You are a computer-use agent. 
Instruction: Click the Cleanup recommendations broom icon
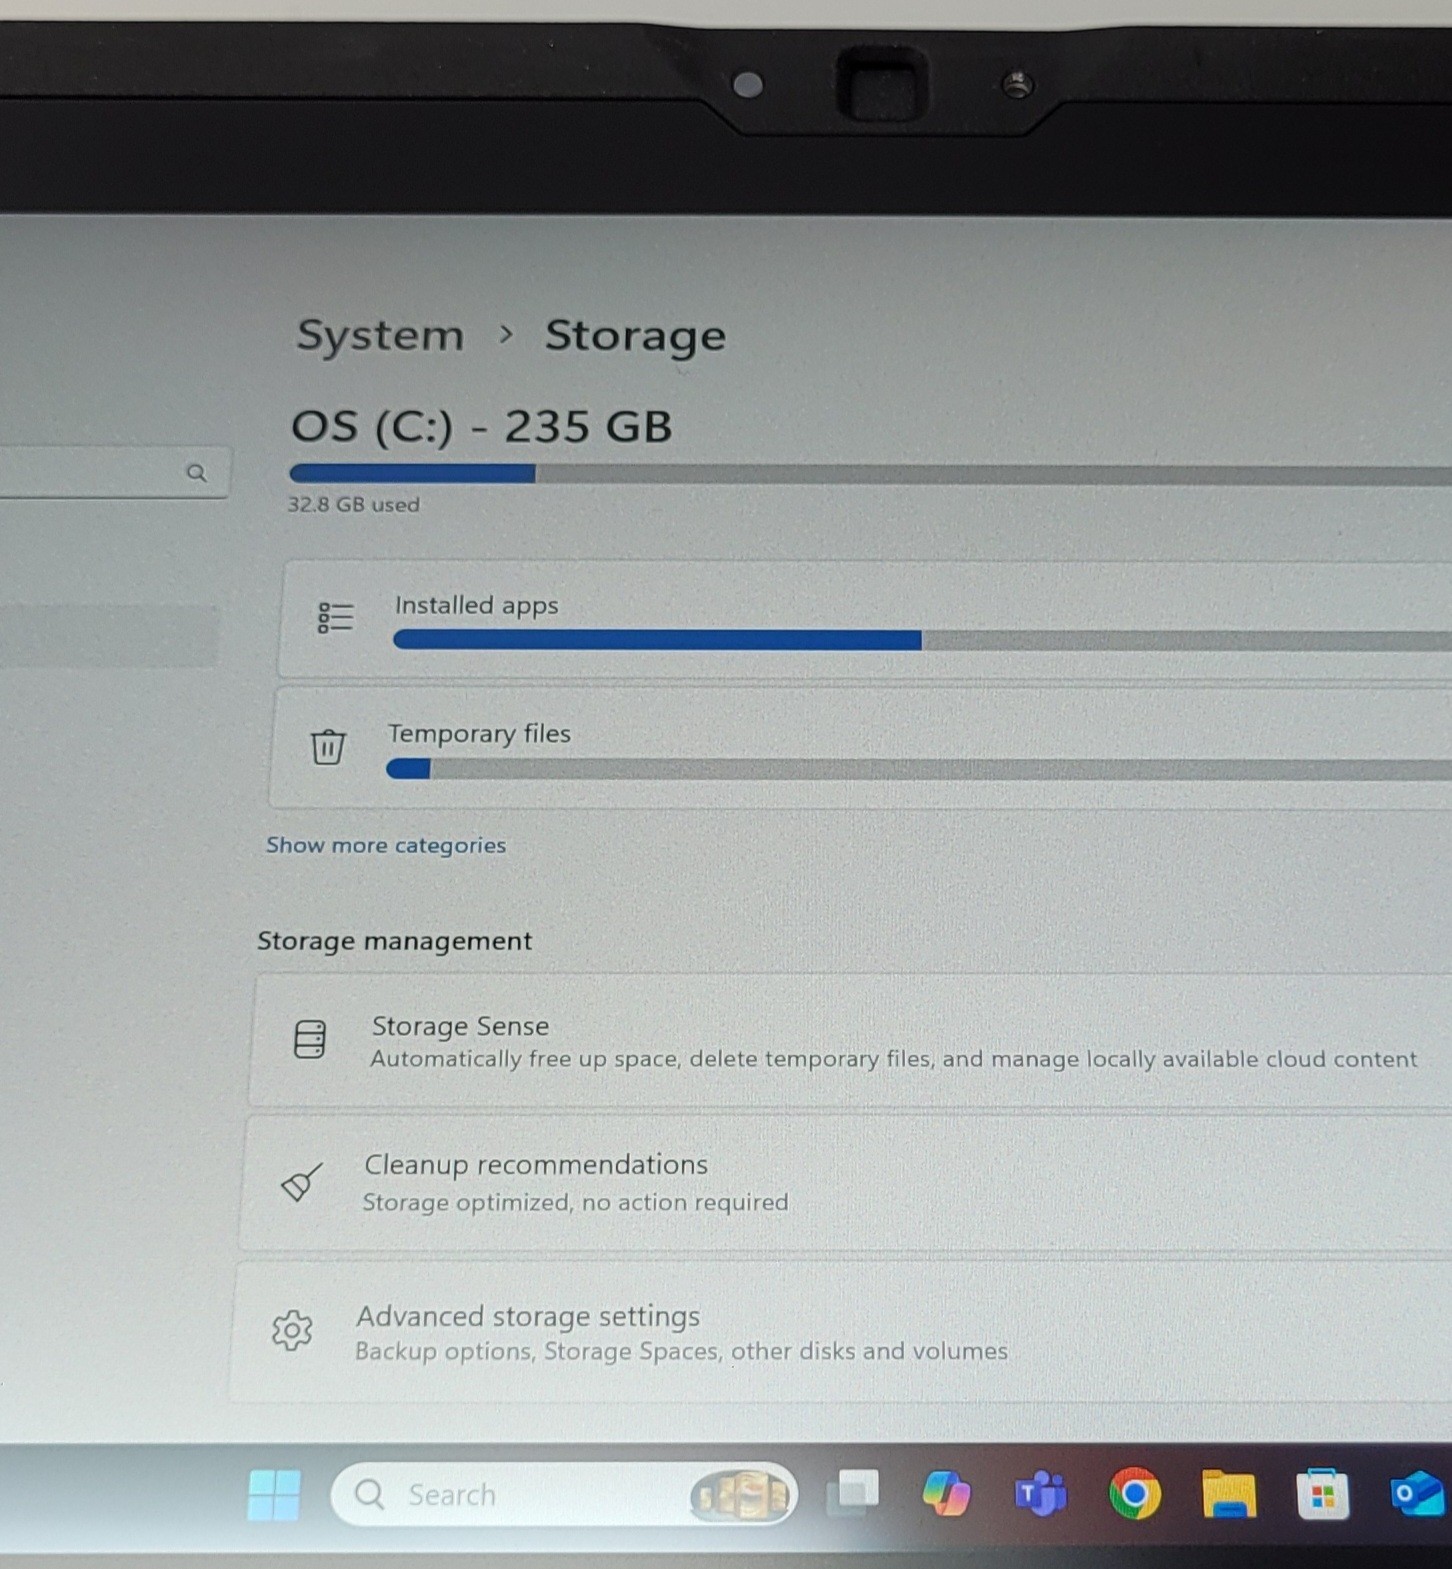301,1182
